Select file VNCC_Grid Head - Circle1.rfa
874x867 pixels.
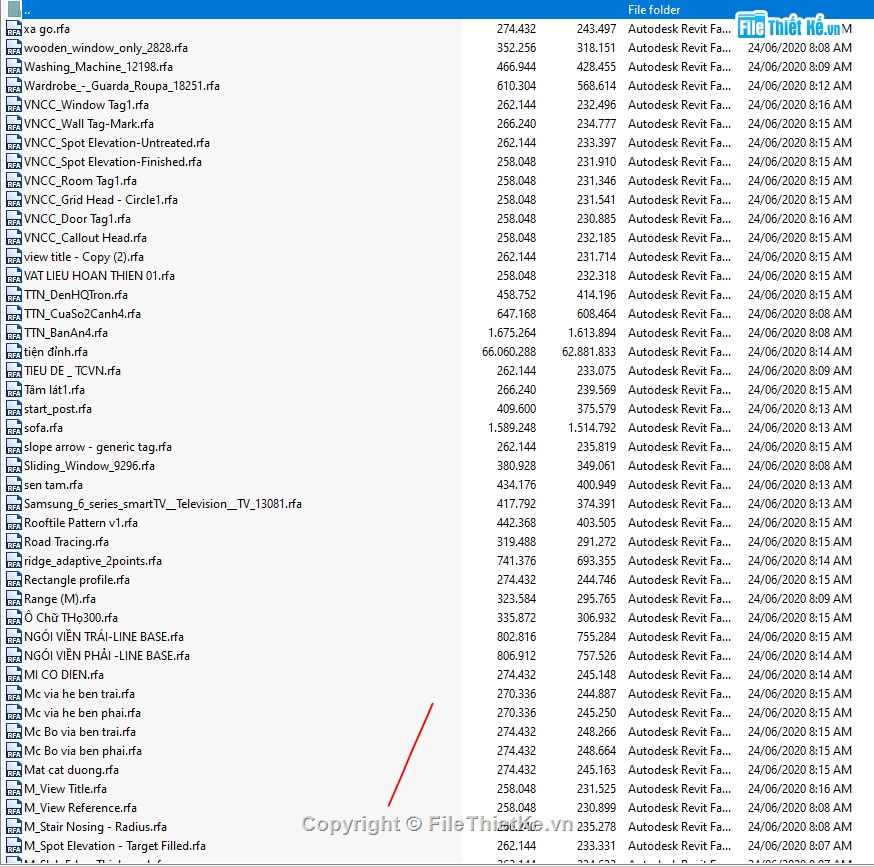tap(101, 200)
